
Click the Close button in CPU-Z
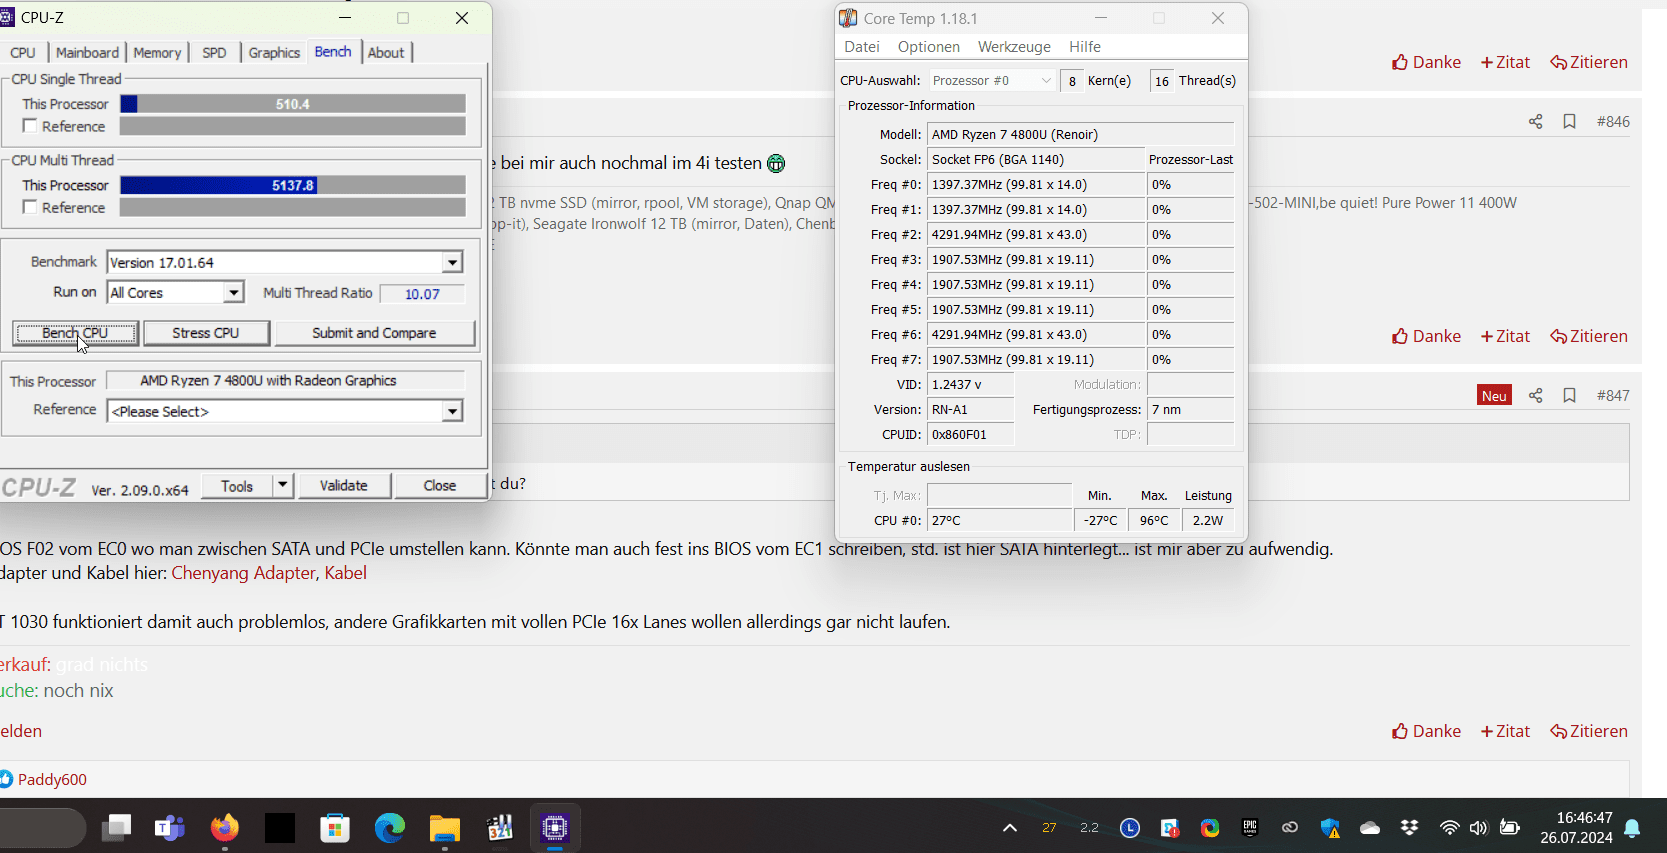click(x=440, y=485)
